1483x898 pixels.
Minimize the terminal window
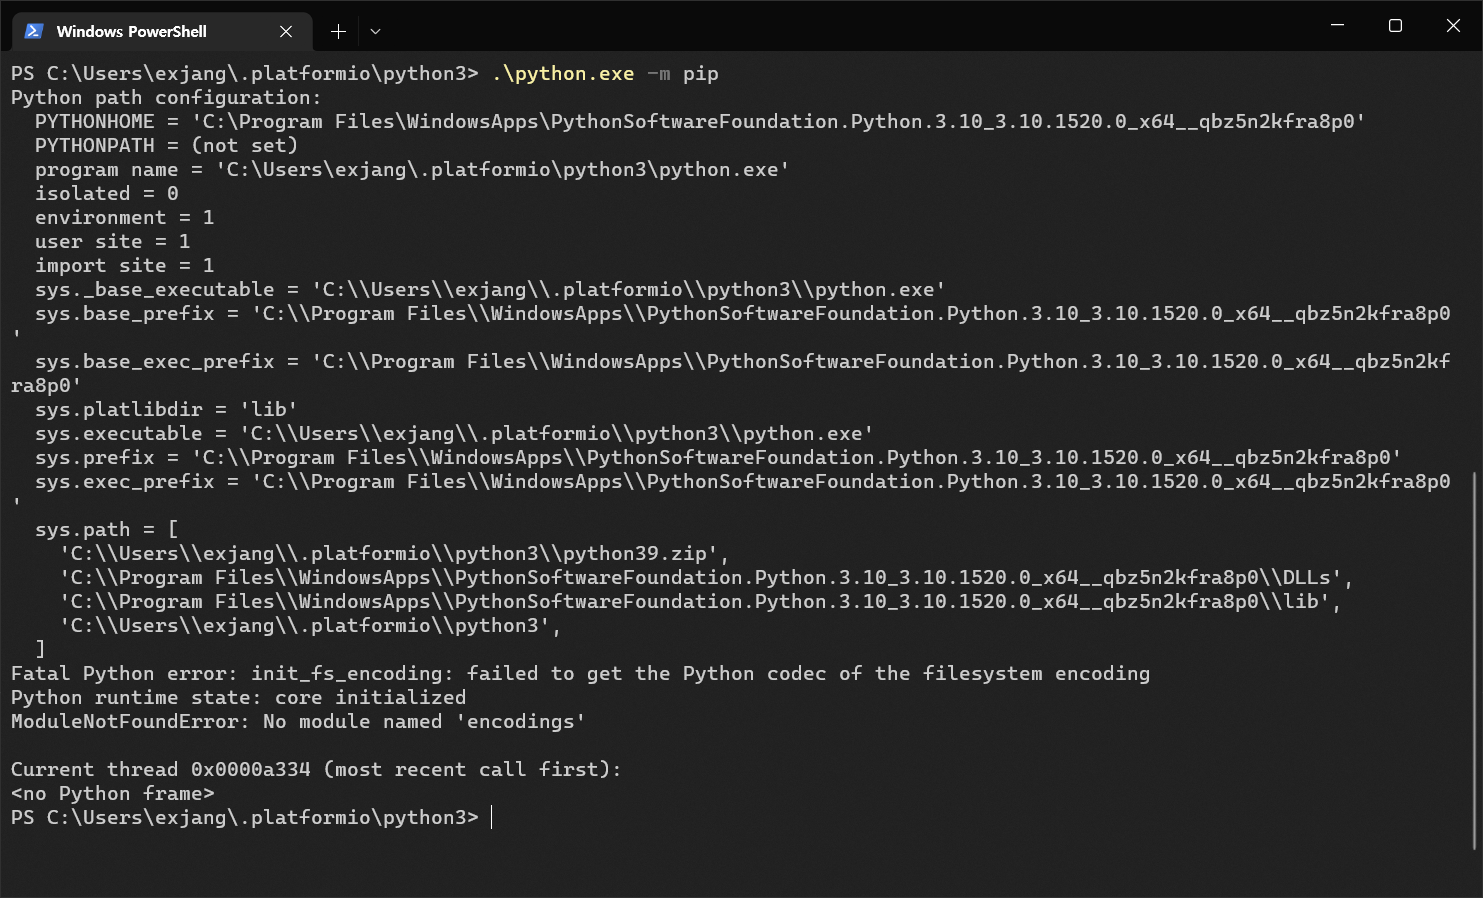(1337, 25)
